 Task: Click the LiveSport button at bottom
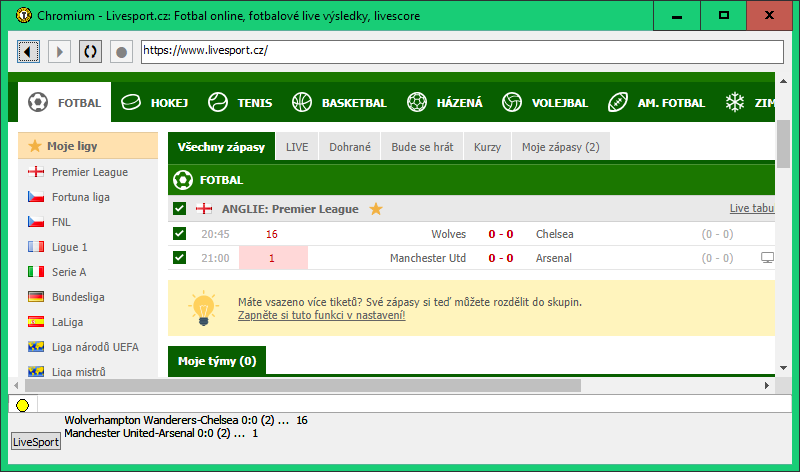tap(36, 442)
